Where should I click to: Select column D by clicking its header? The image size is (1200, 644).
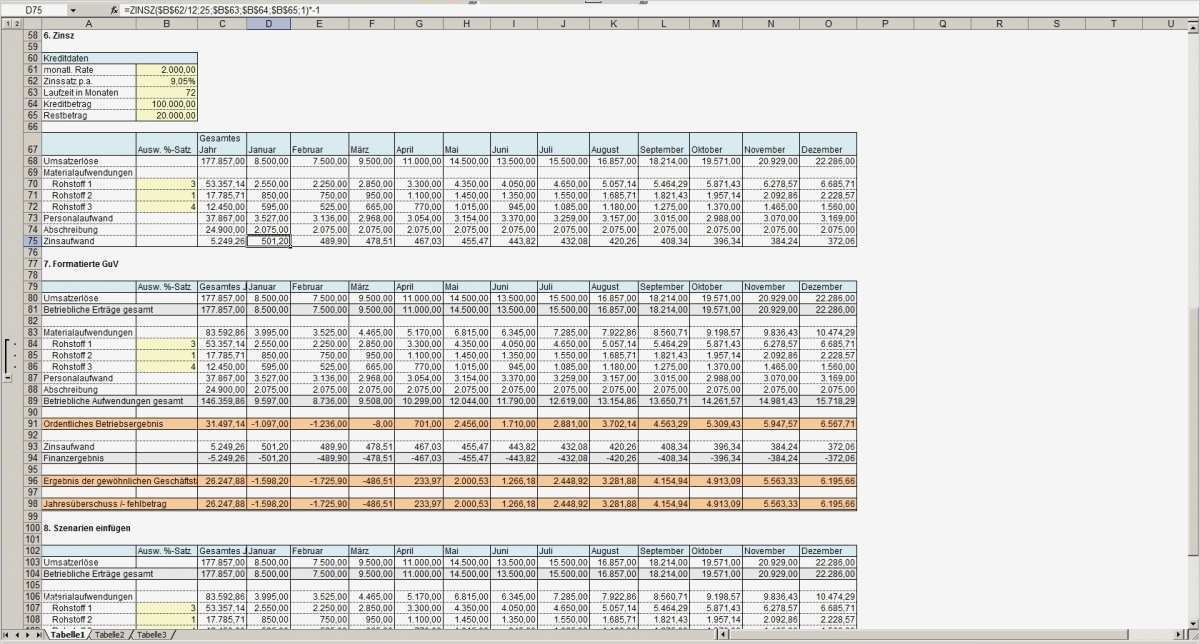click(268, 22)
